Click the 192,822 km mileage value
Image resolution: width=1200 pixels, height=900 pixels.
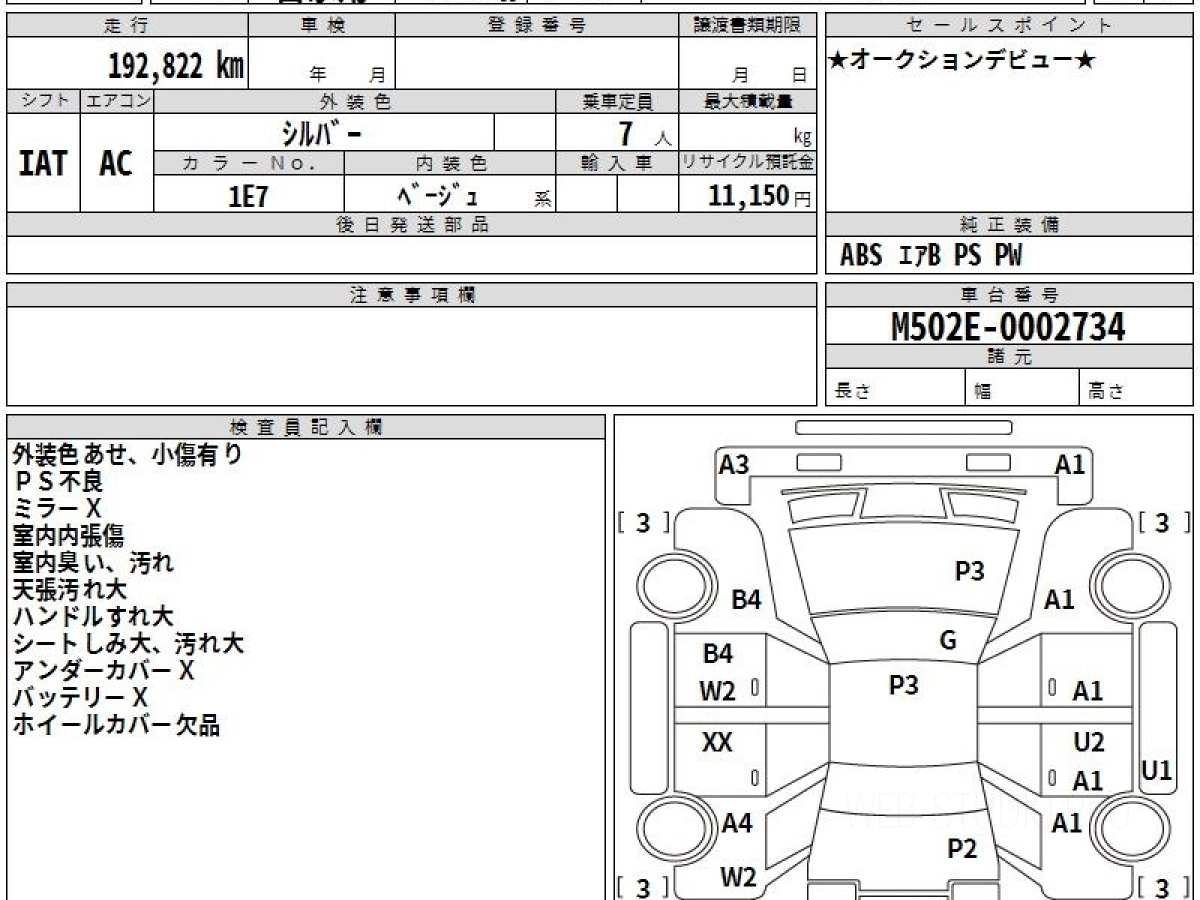pyautogui.click(x=176, y=66)
